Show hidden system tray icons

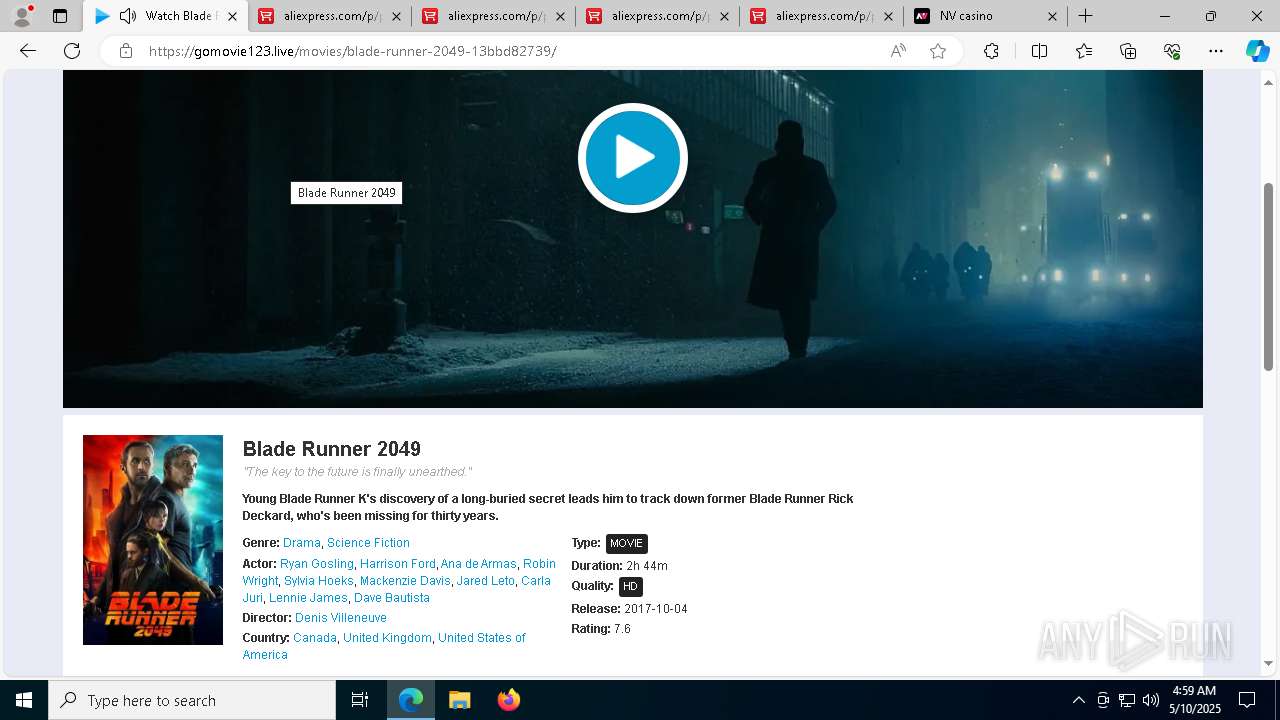pyautogui.click(x=1078, y=700)
